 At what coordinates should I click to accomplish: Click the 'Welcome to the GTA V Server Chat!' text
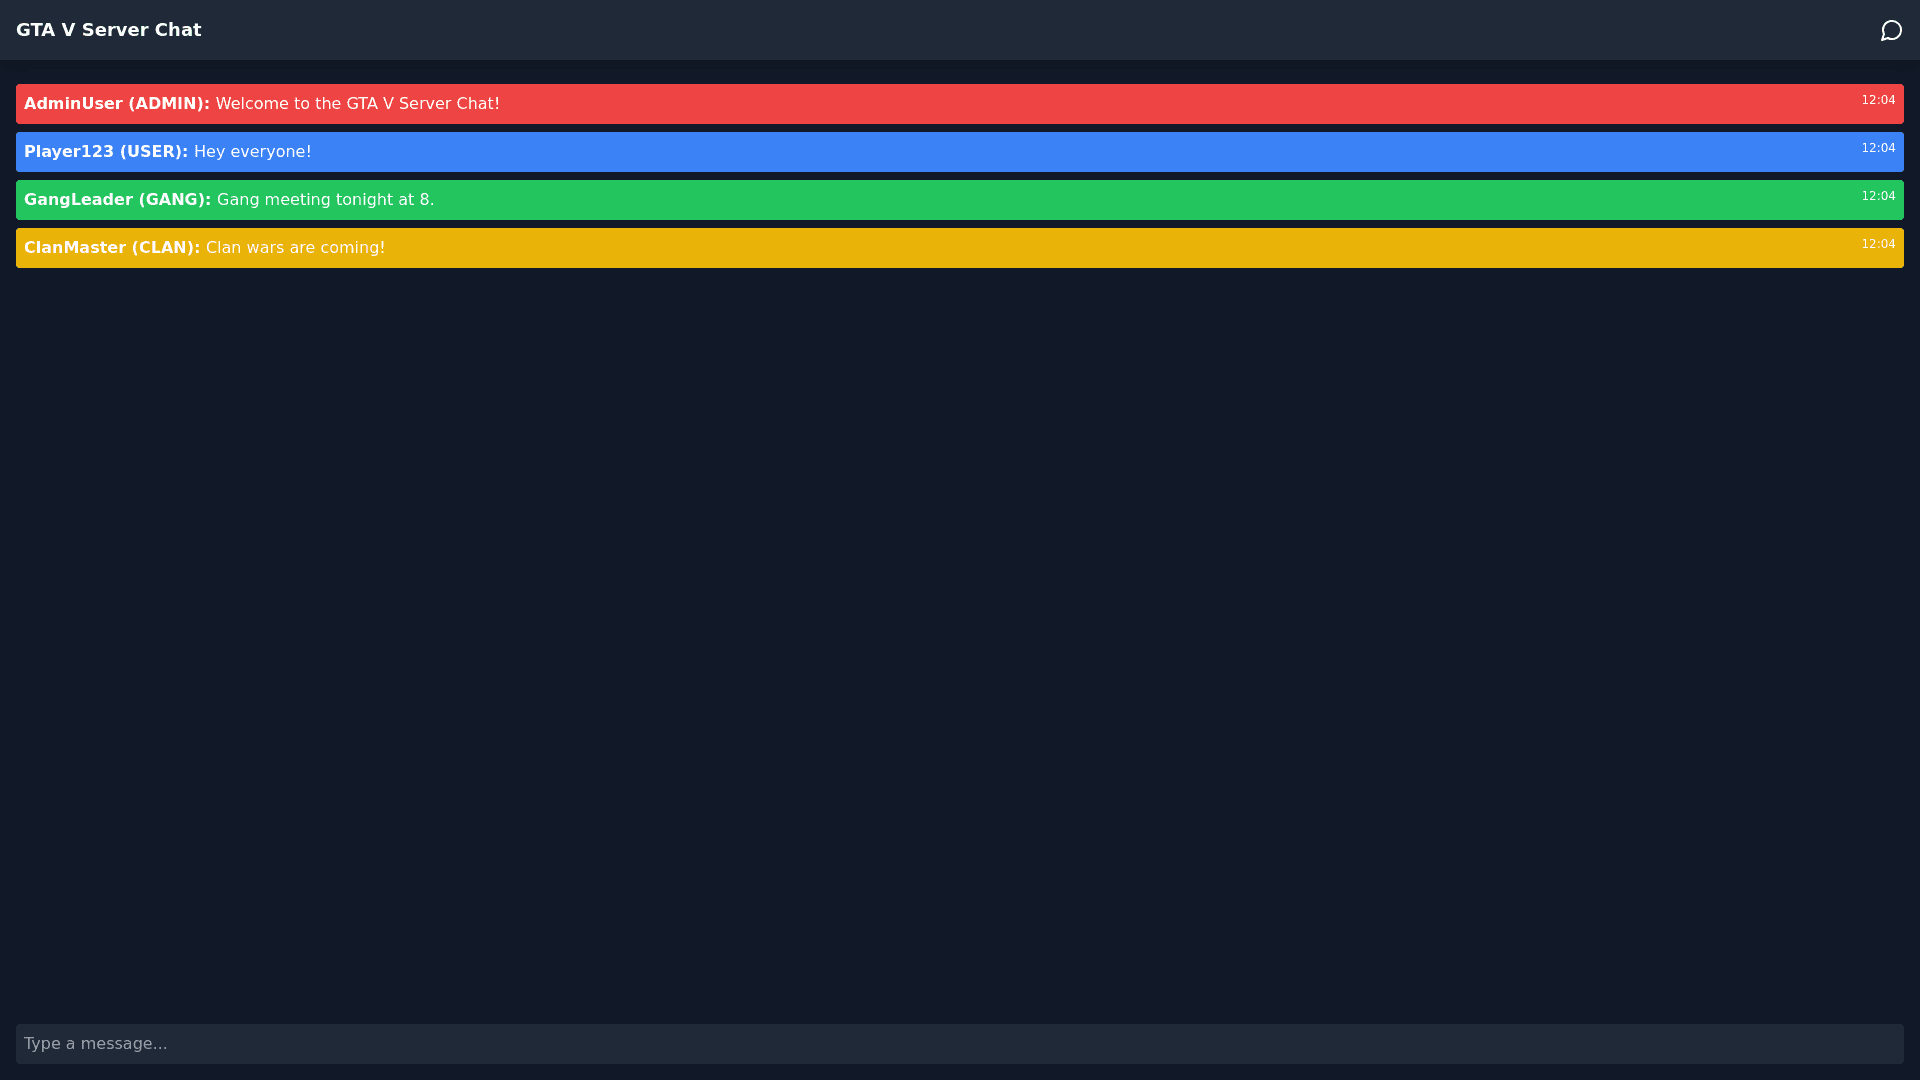pos(357,104)
